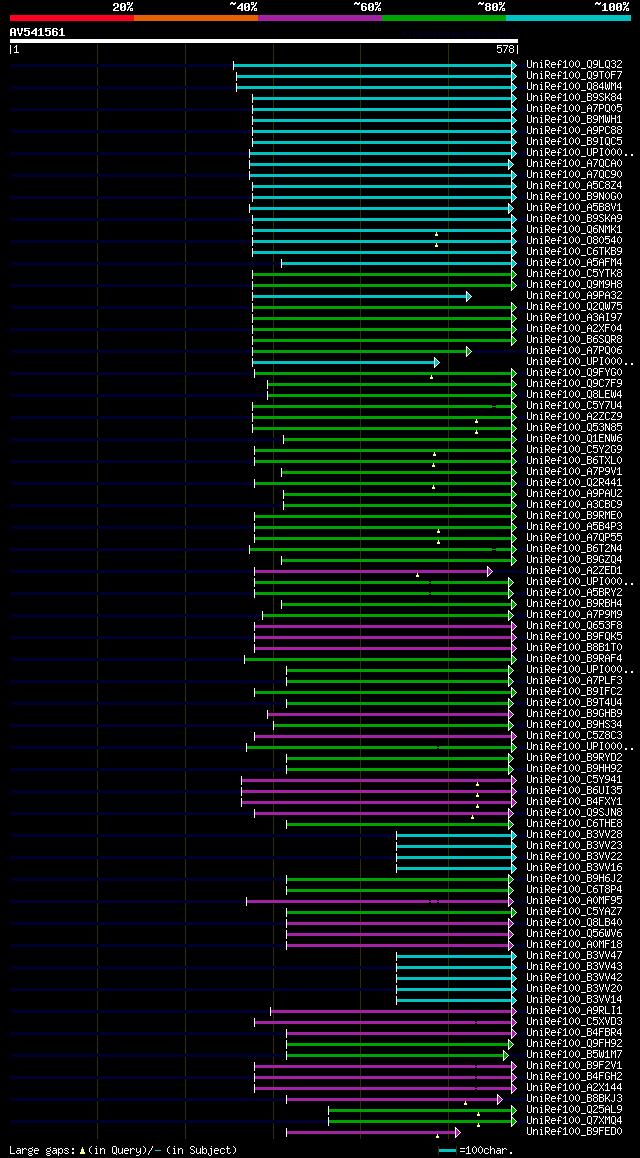Screen dimensions: 640x1158
Task: Click the red 20% identity legend segment
Action: pos(72,17)
